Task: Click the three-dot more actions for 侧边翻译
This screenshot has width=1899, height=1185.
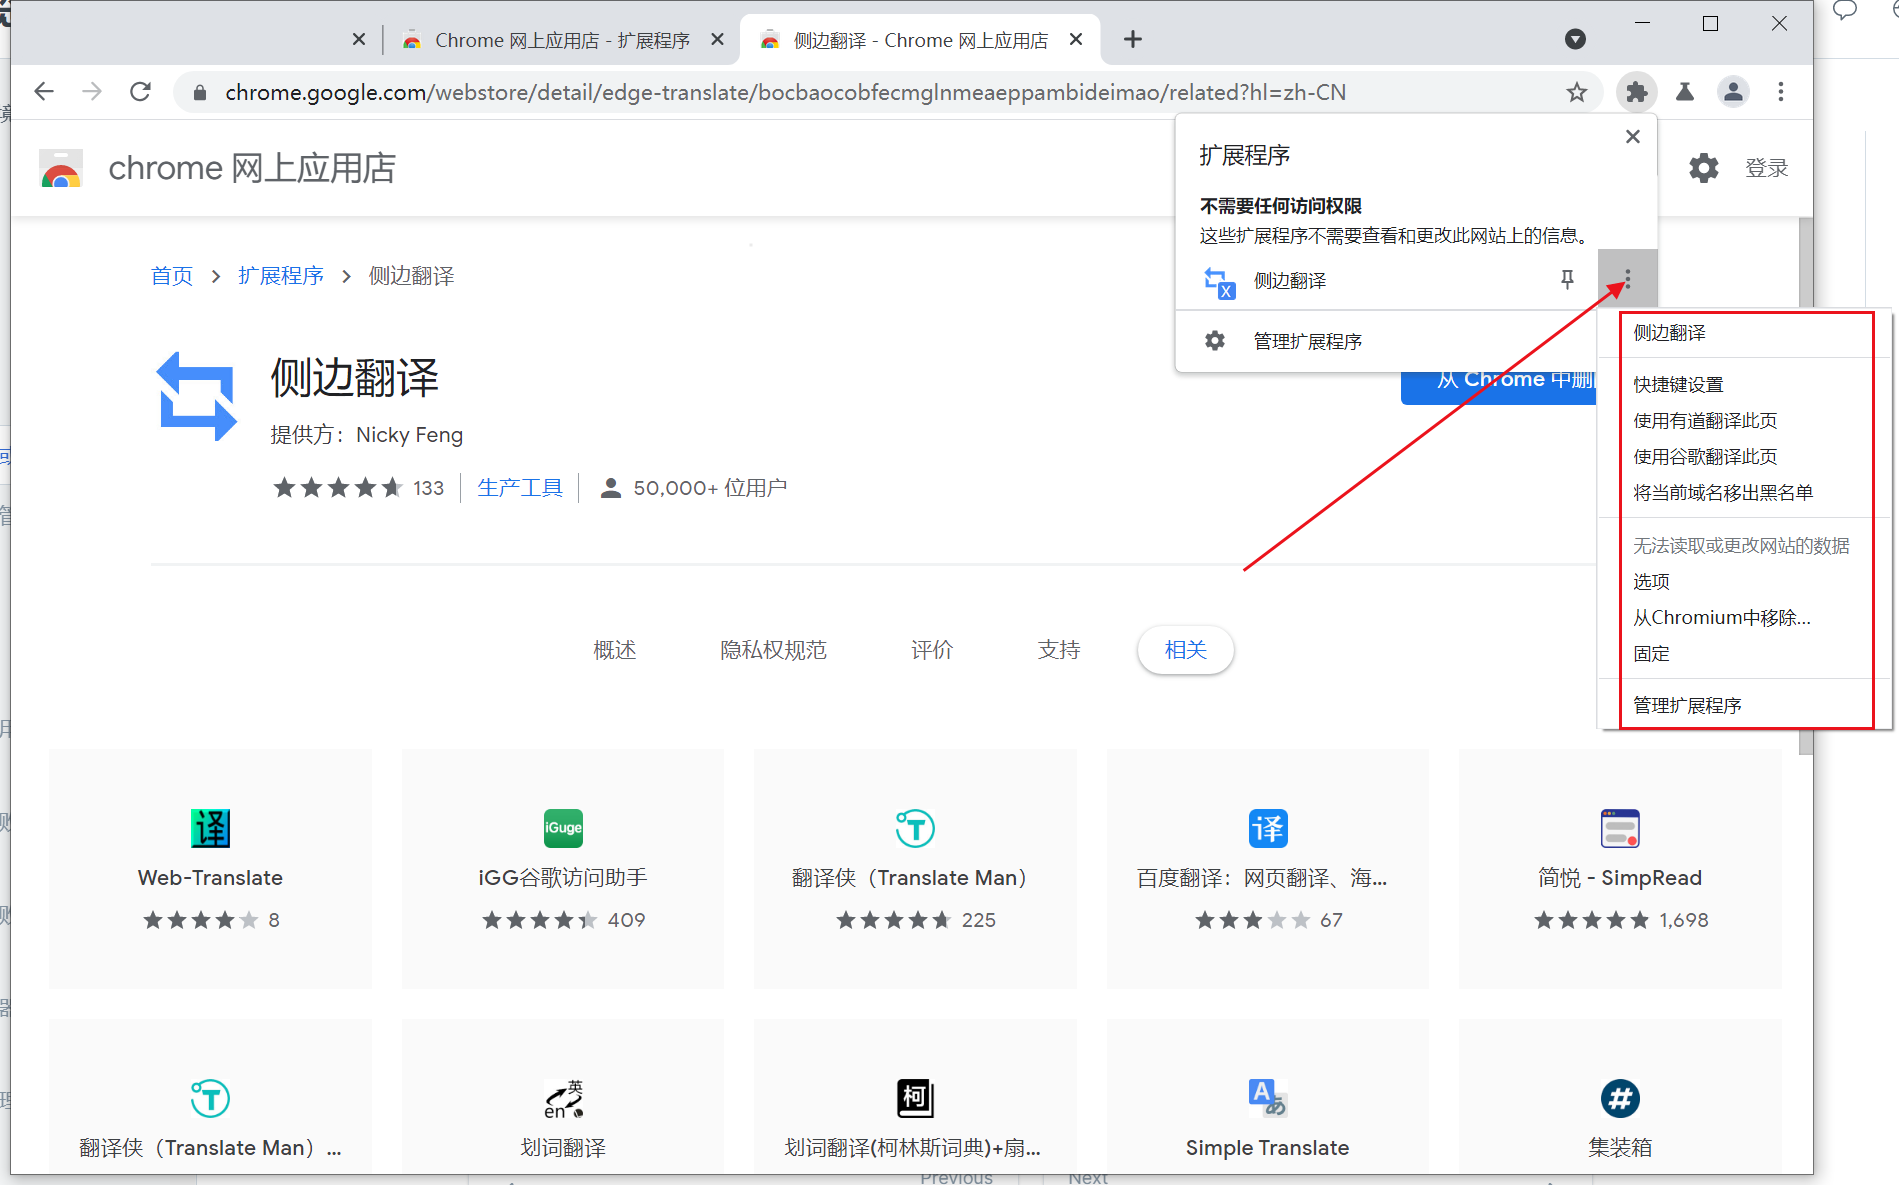Action: 1628,279
